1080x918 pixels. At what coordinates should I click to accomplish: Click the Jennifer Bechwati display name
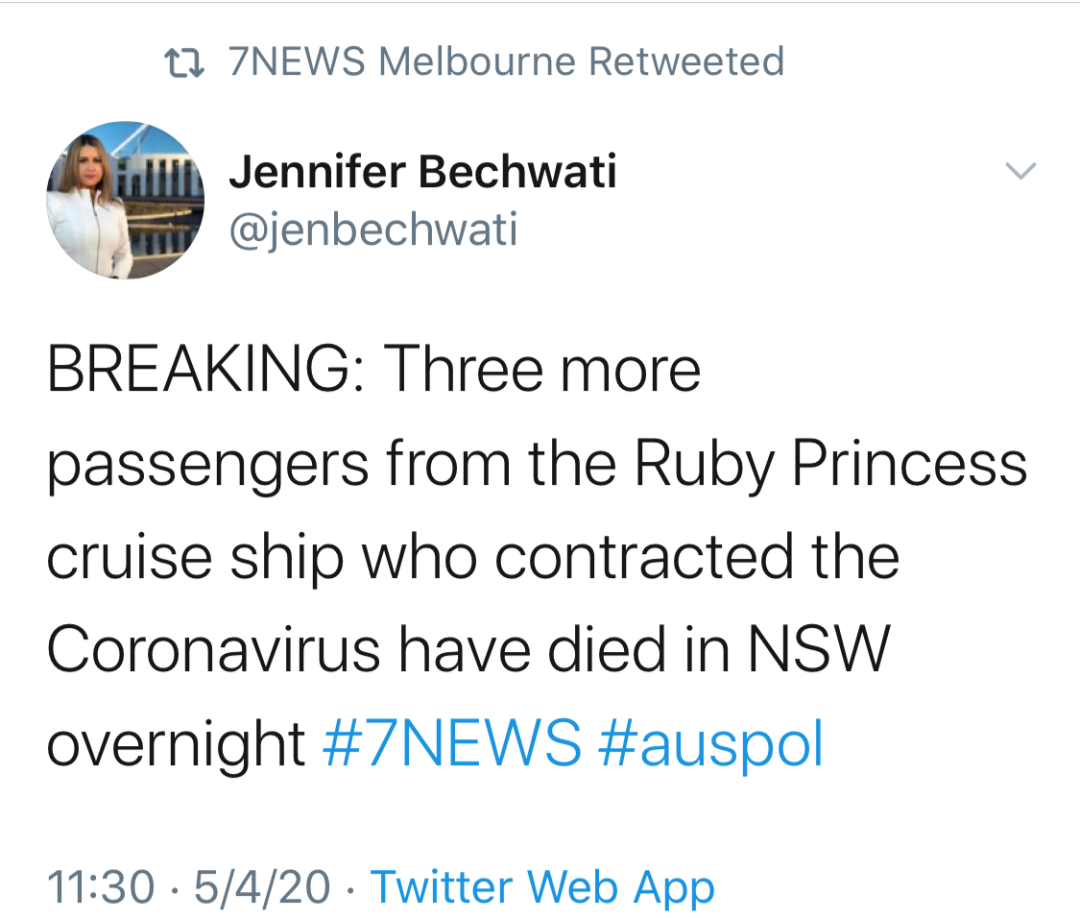pos(422,171)
